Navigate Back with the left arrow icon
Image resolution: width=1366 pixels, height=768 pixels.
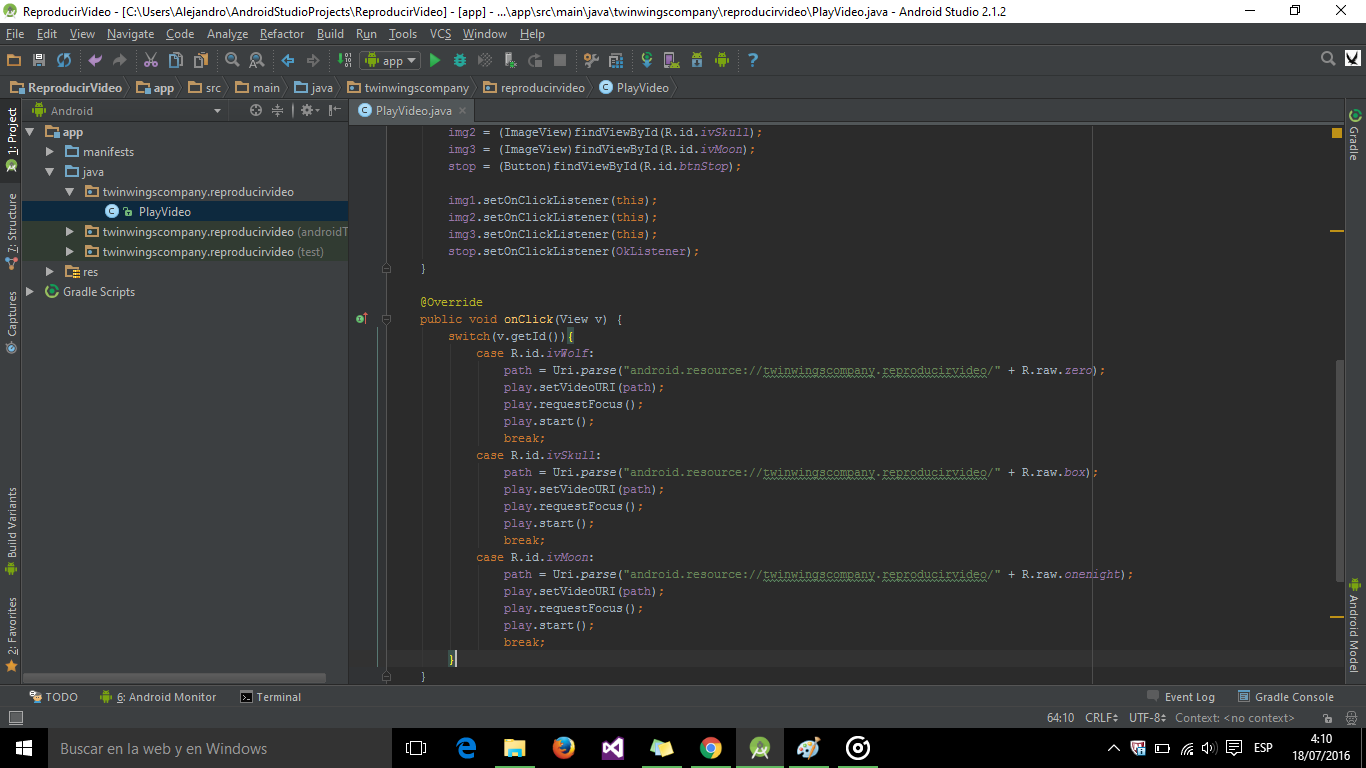pyautogui.click(x=288, y=60)
